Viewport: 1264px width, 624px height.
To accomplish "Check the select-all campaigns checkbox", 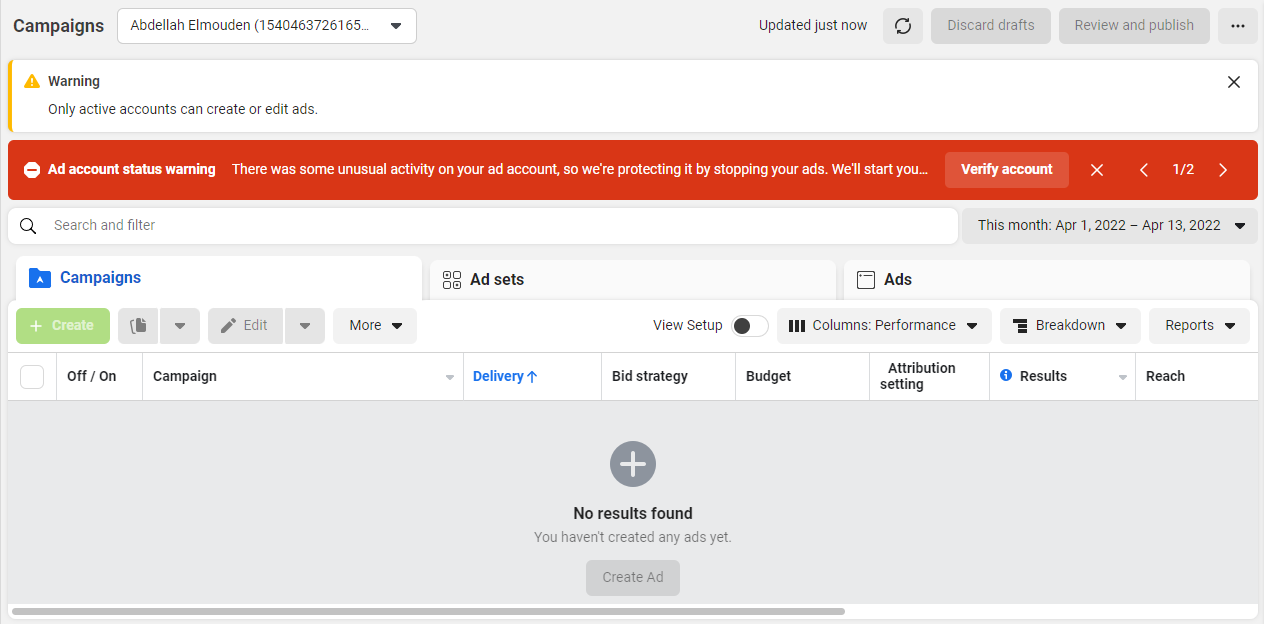I will [x=32, y=376].
